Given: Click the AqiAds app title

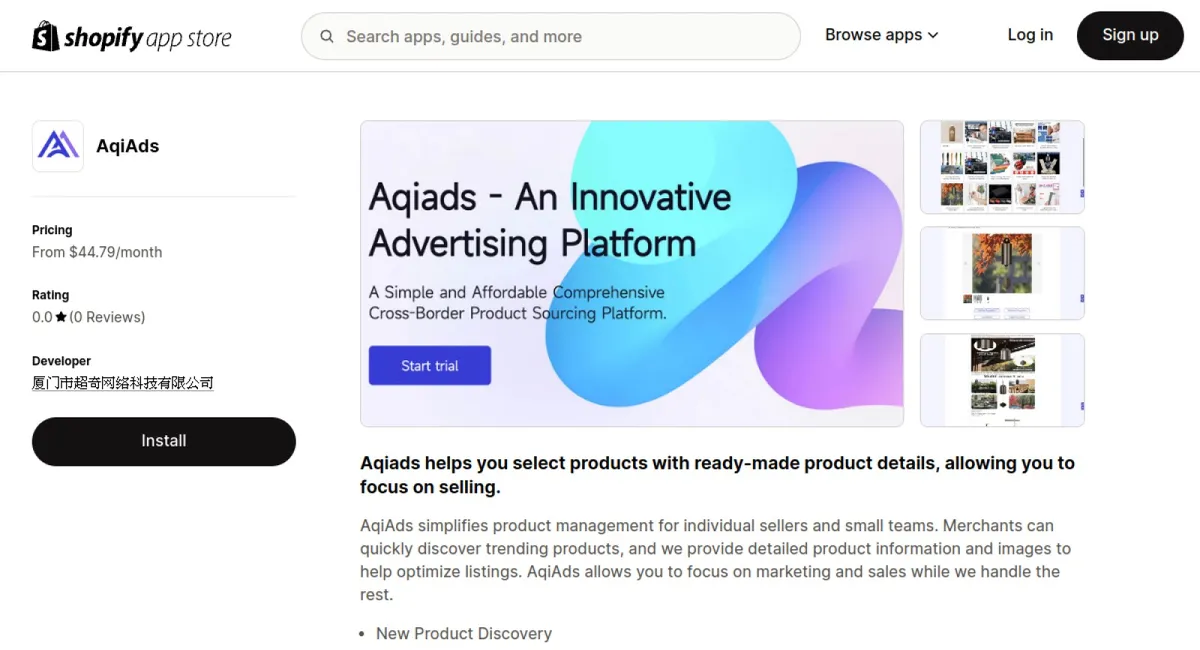Looking at the screenshot, I should (x=128, y=146).
